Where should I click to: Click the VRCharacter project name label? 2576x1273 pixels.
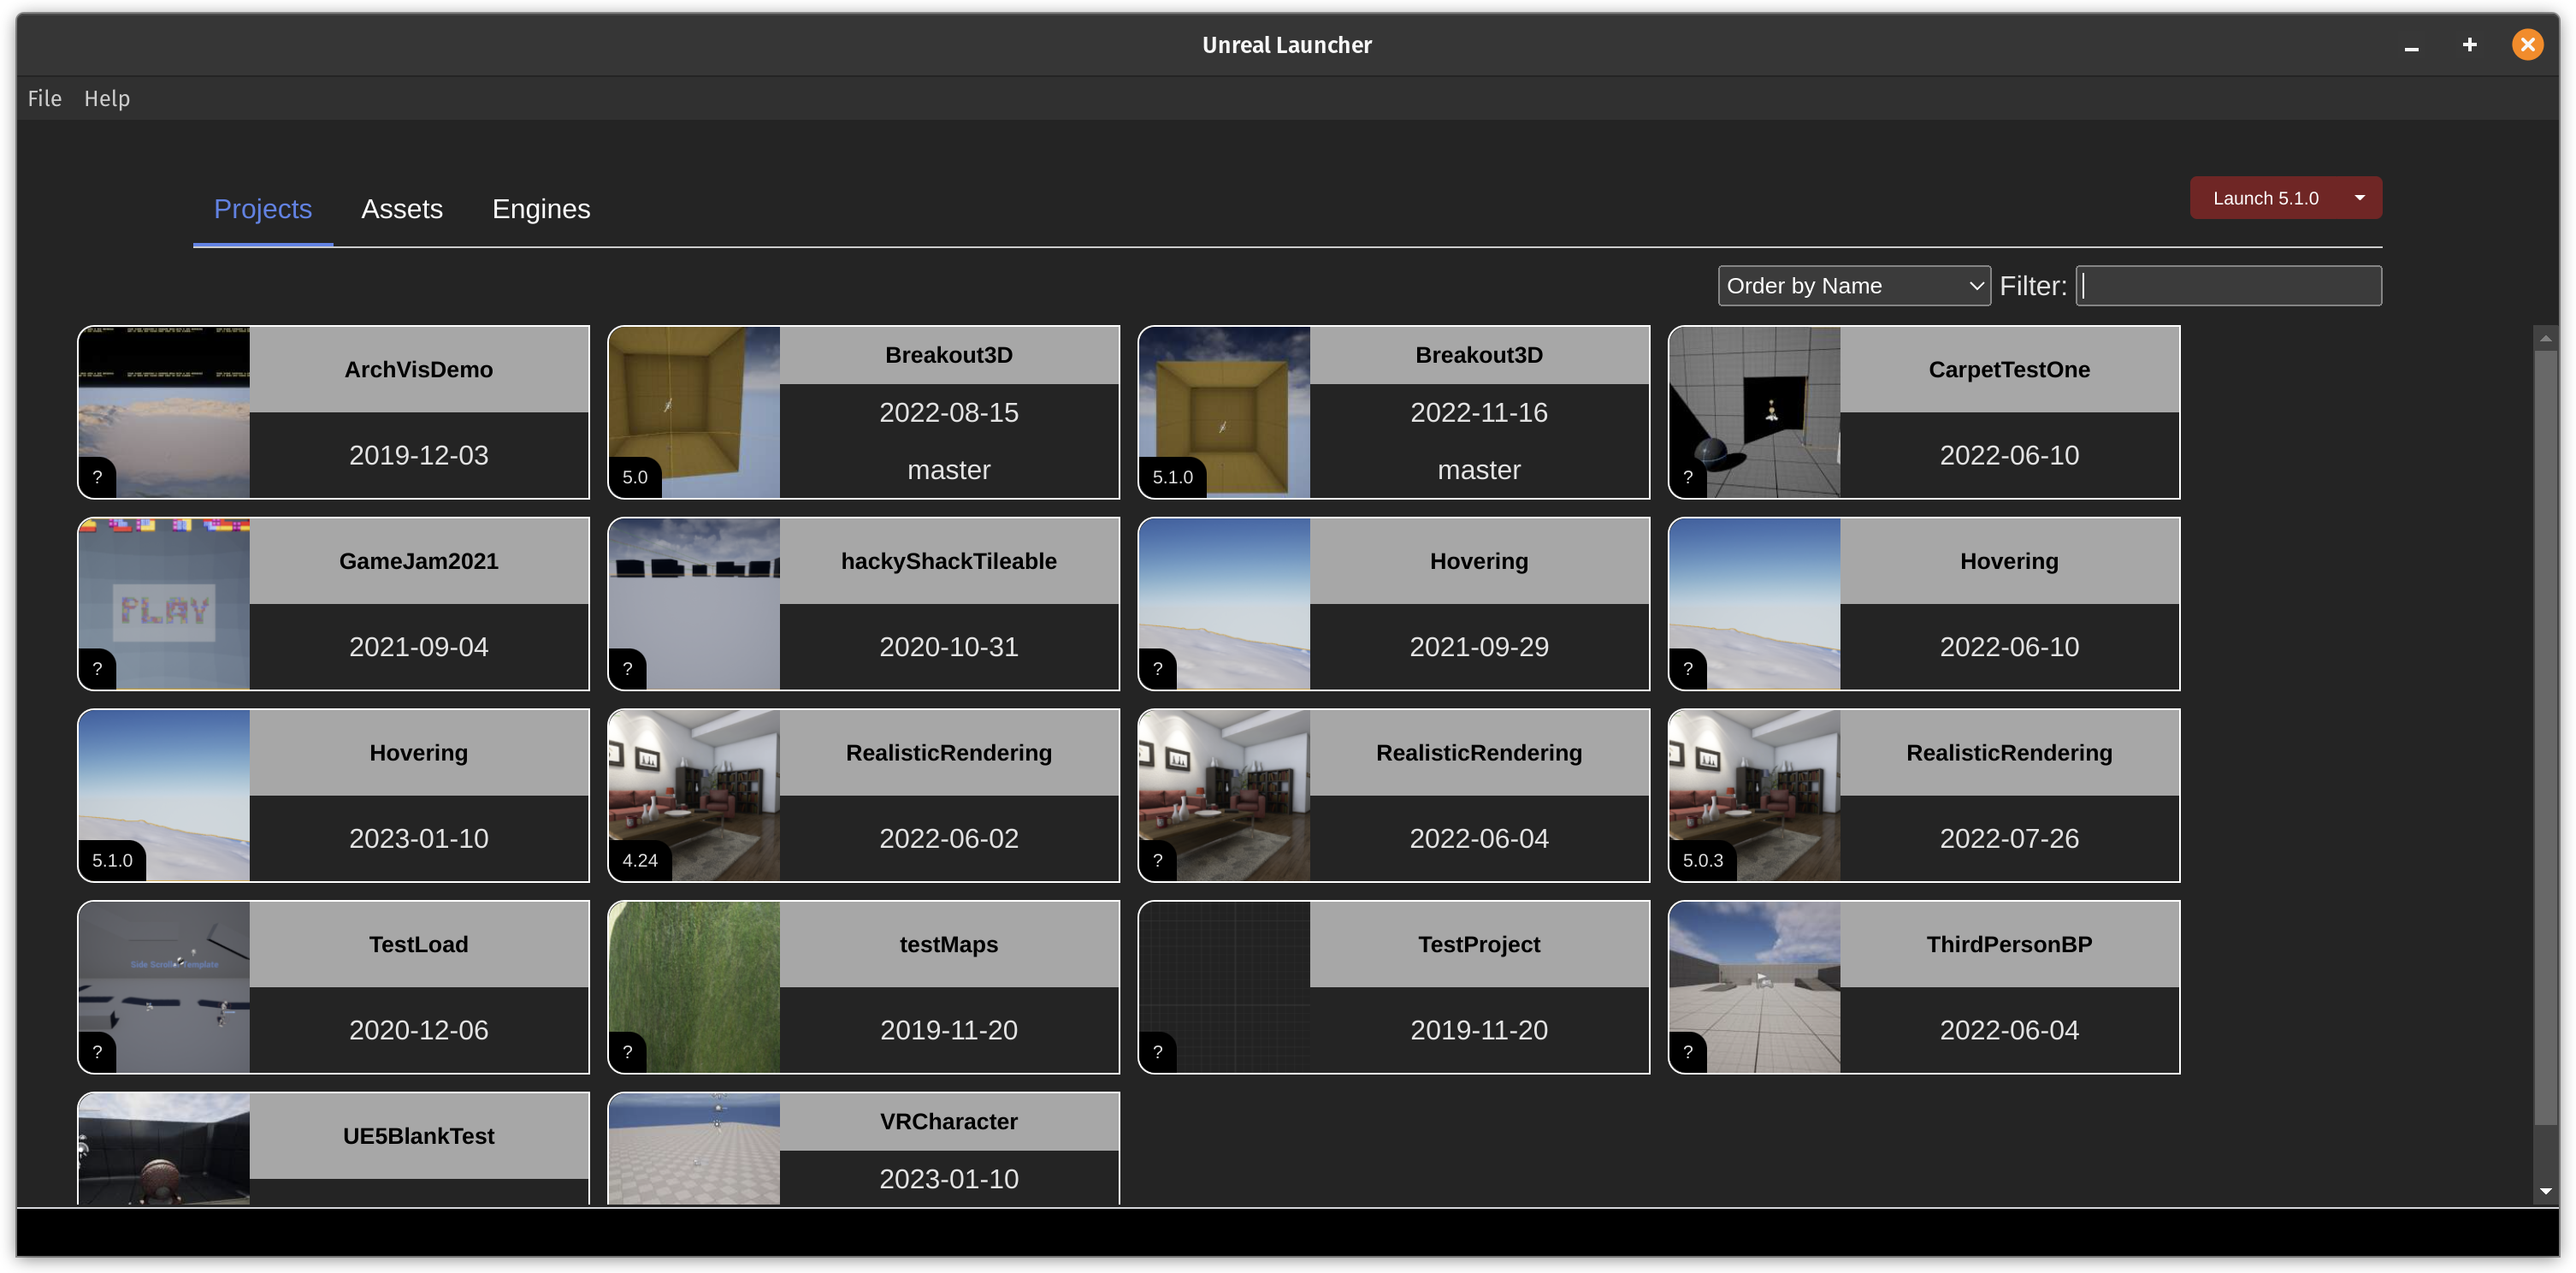click(x=948, y=1122)
